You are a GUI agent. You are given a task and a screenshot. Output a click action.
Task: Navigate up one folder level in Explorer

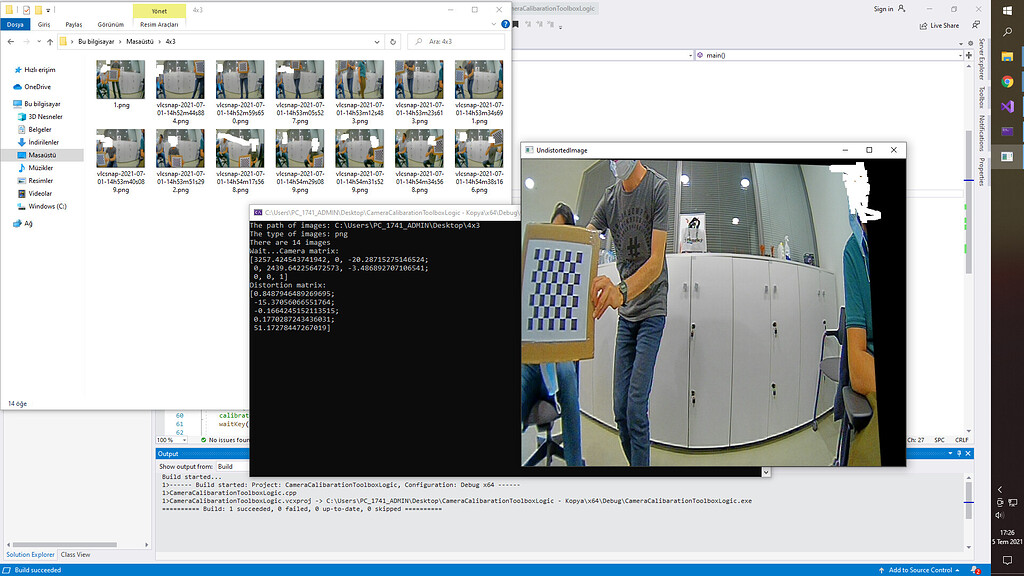click(49, 42)
